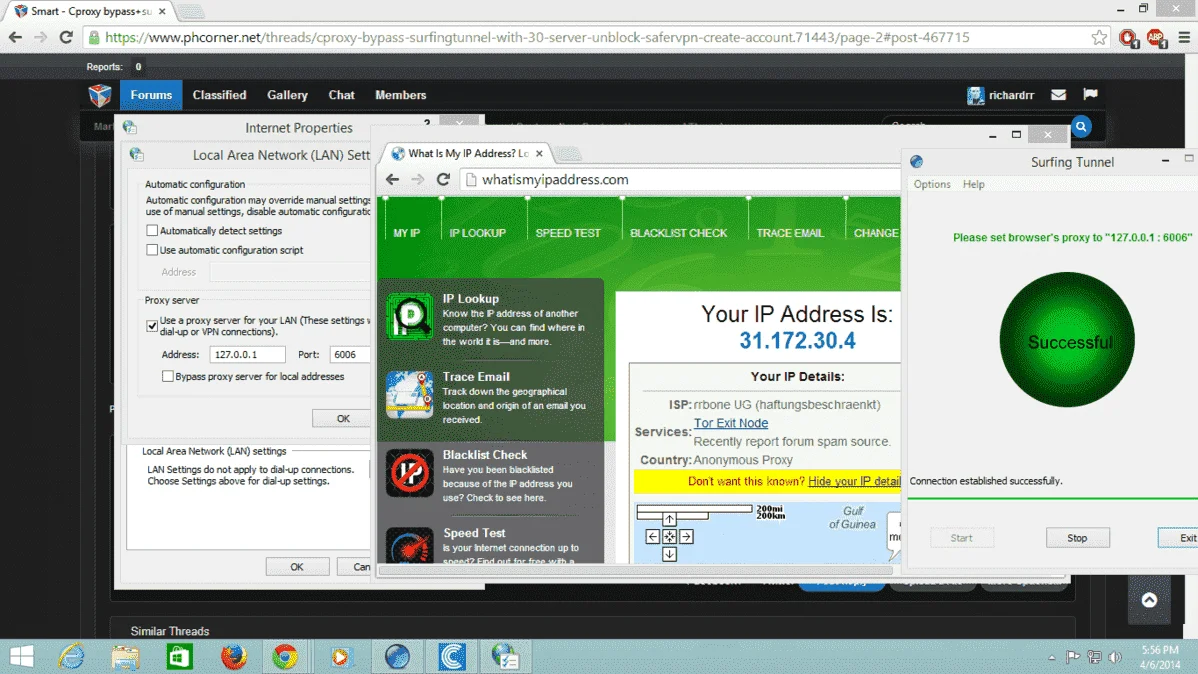Go forward in the whatismyipaddress window
The width and height of the screenshot is (1198, 674).
point(418,180)
